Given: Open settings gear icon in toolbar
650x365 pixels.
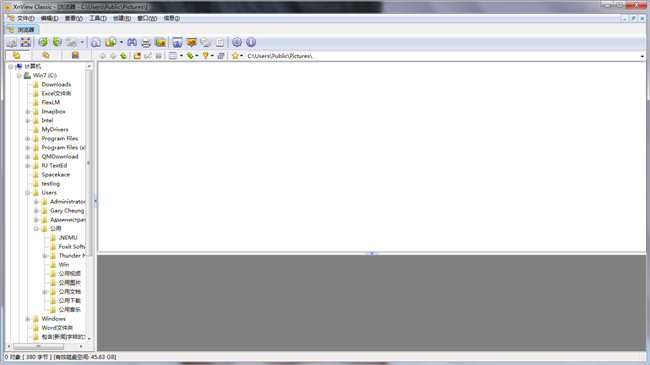Looking at the screenshot, I should click(x=237, y=42).
